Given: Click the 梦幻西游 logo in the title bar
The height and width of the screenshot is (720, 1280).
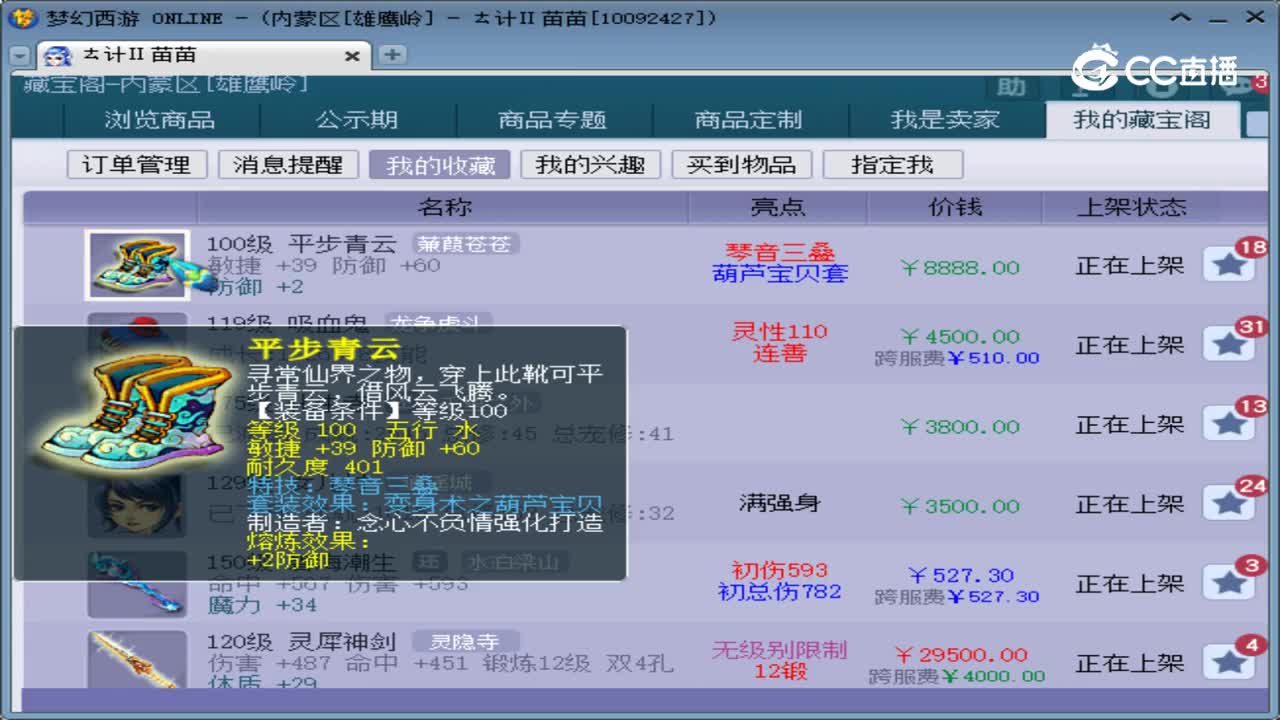Looking at the screenshot, I should 22,17.
